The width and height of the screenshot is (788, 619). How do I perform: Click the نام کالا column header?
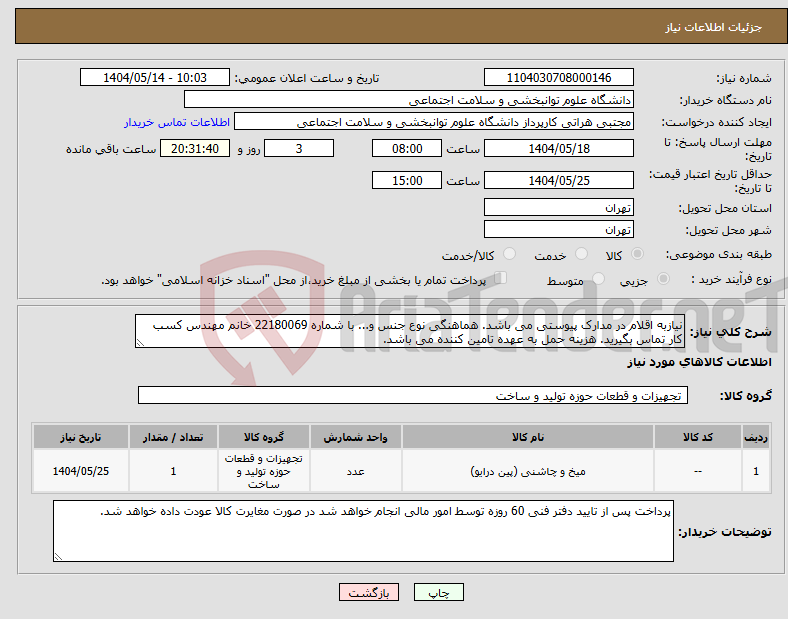coord(528,437)
